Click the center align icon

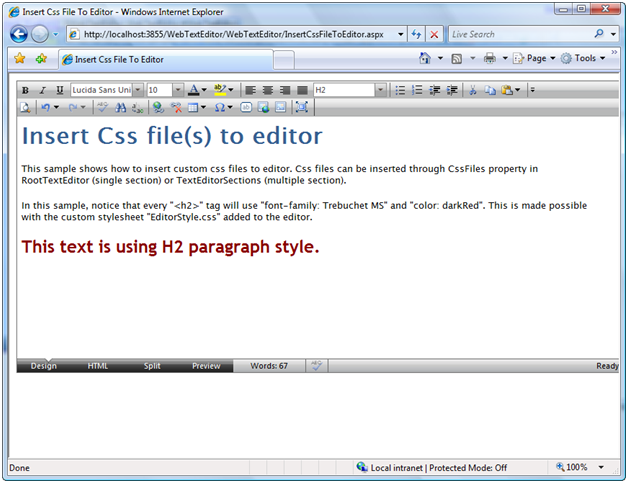tap(268, 90)
